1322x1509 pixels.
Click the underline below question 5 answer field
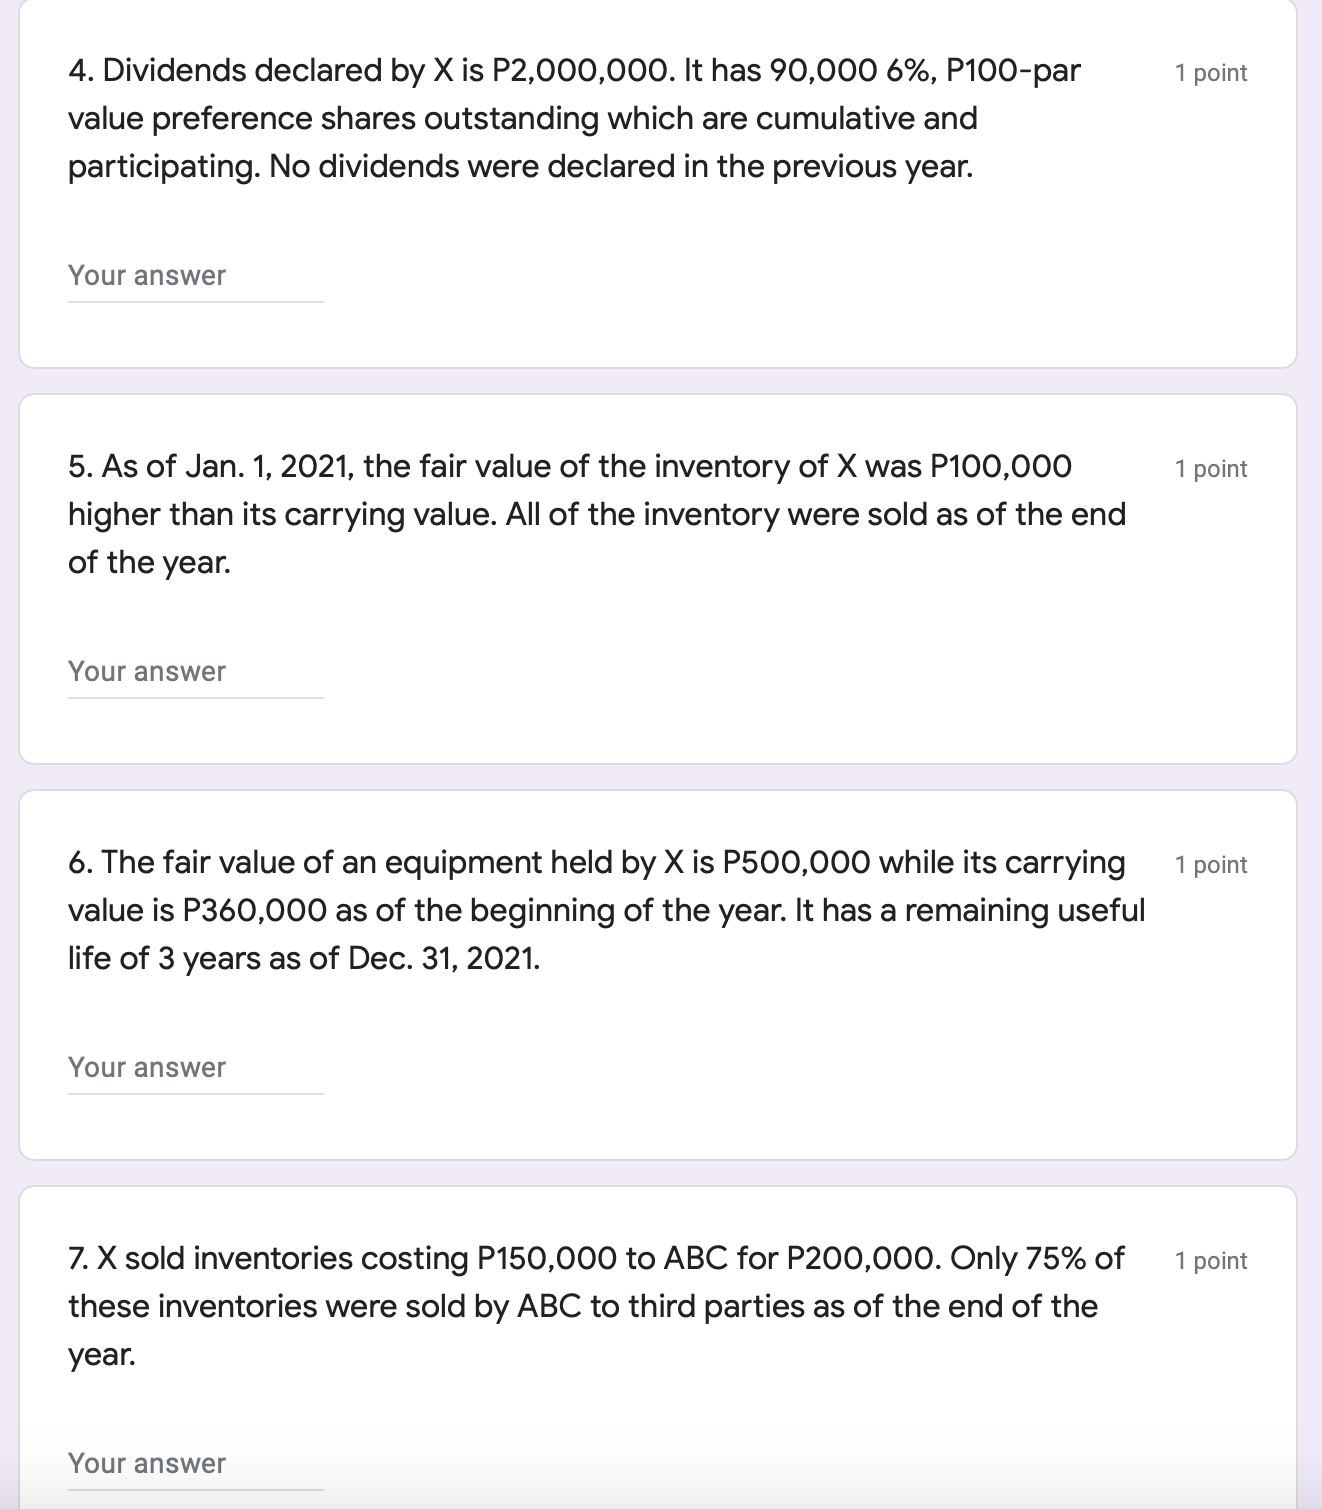(195, 696)
